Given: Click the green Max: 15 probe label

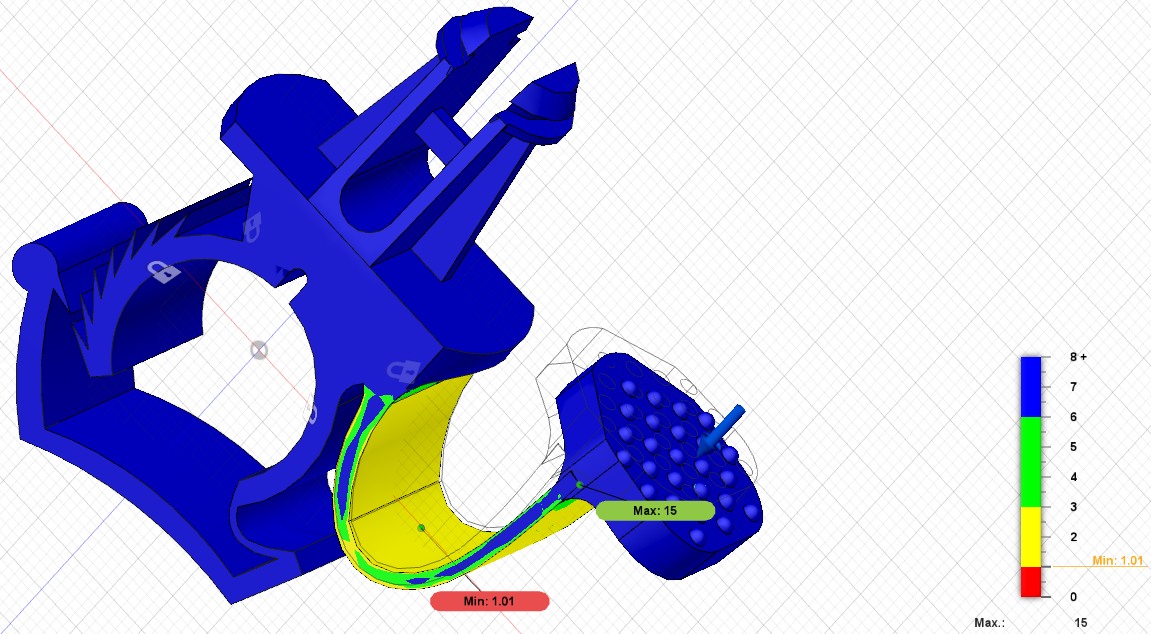Looking at the screenshot, I should (x=655, y=511).
